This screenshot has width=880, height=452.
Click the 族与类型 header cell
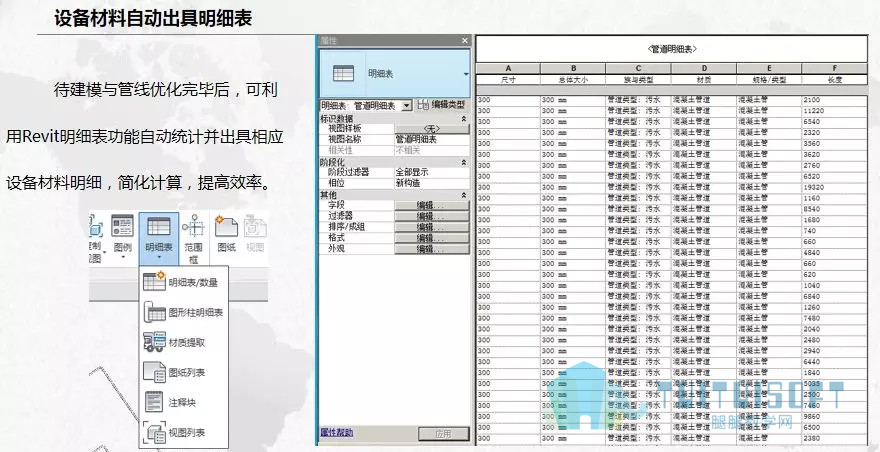tap(638, 80)
